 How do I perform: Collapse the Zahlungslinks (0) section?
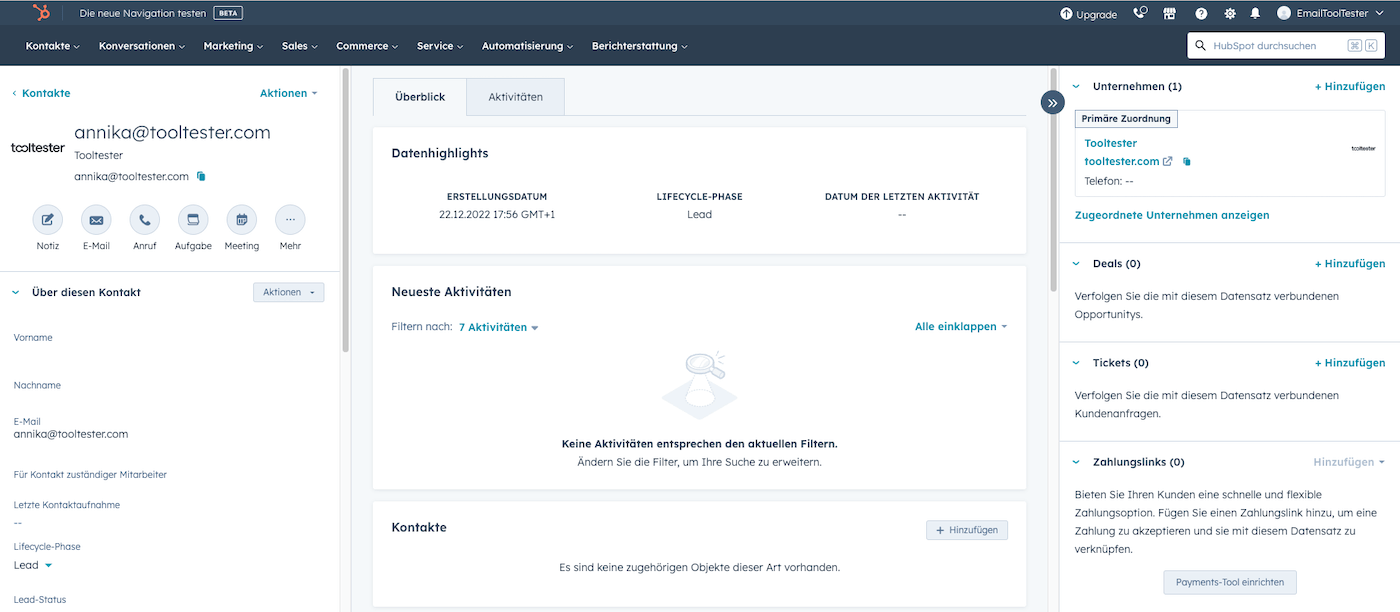pos(1076,462)
